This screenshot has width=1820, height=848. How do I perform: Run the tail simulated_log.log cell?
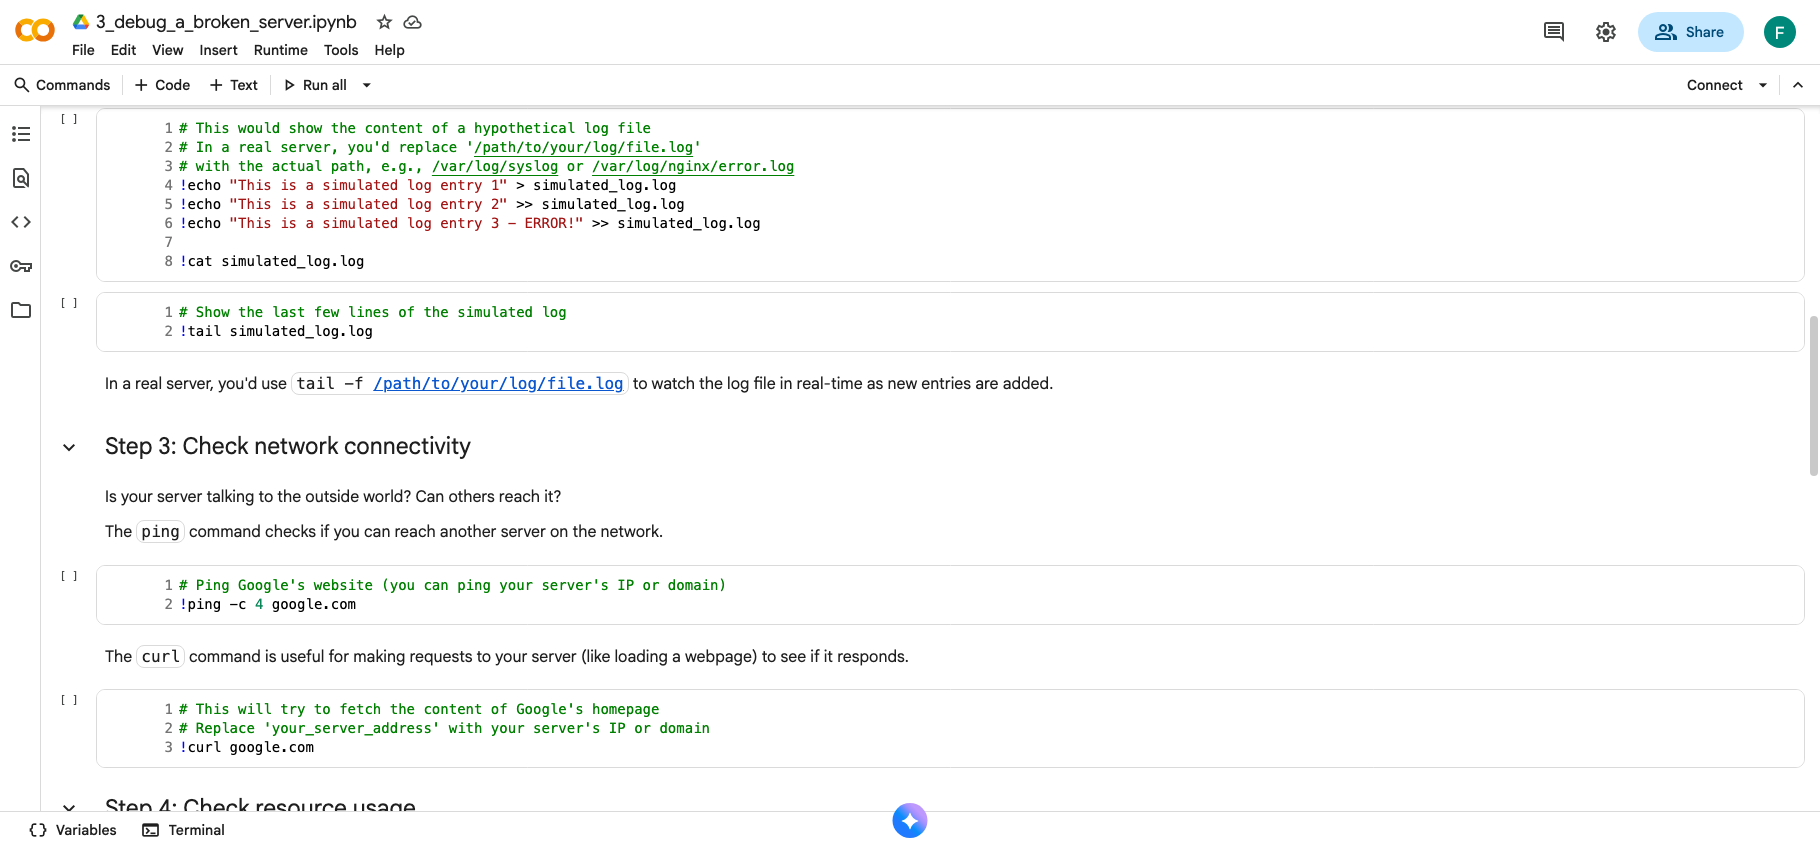pyautogui.click(x=69, y=303)
